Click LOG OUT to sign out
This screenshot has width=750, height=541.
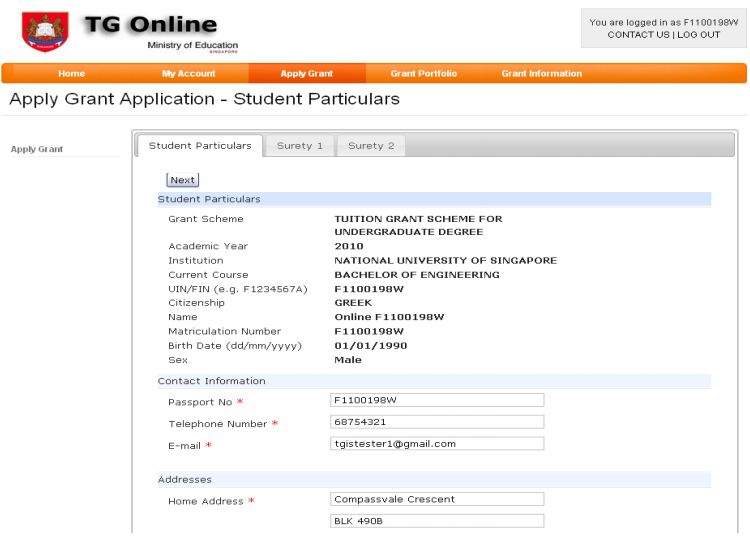[698, 35]
